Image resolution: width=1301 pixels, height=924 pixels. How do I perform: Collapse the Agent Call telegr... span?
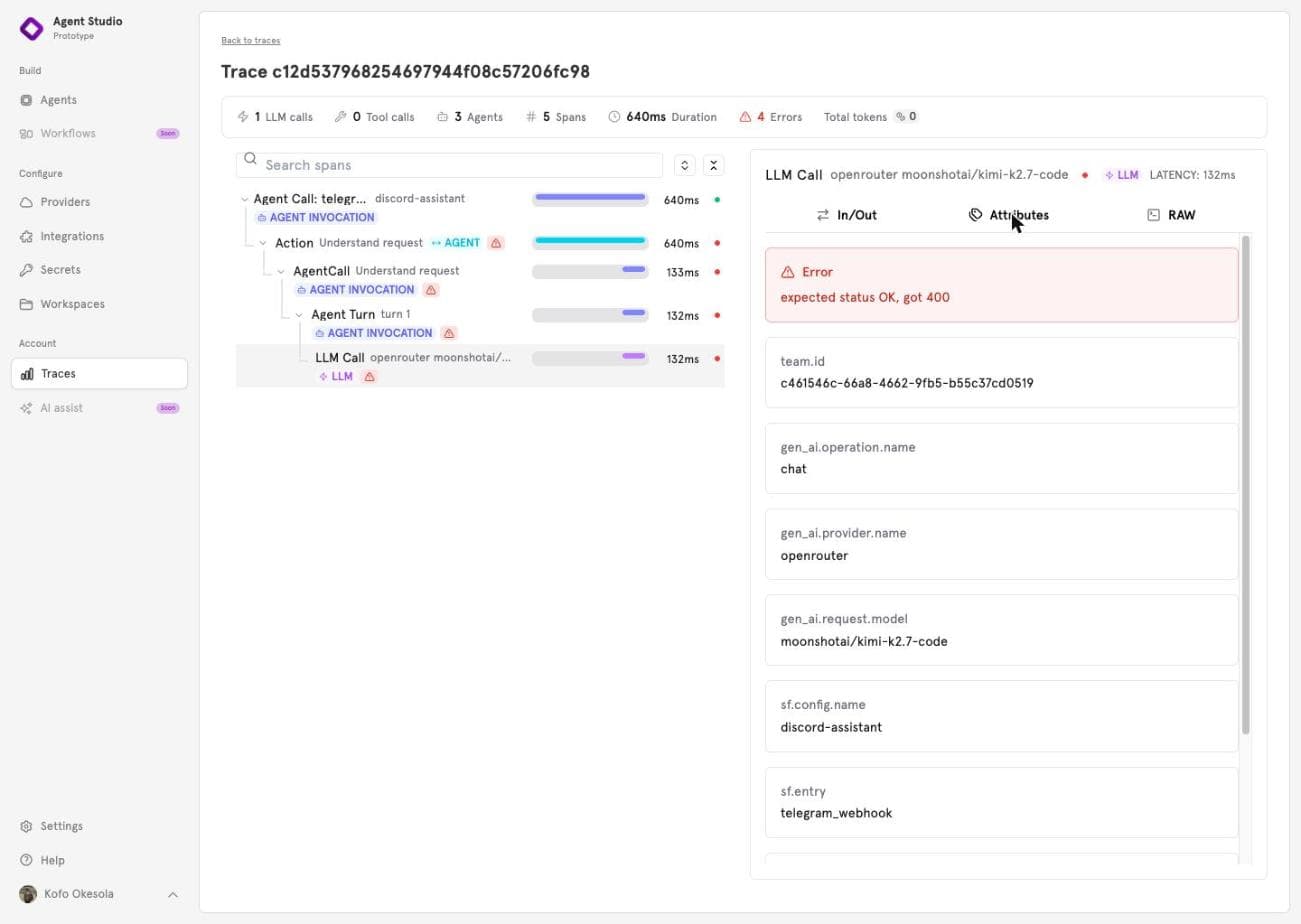click(244, 199)
